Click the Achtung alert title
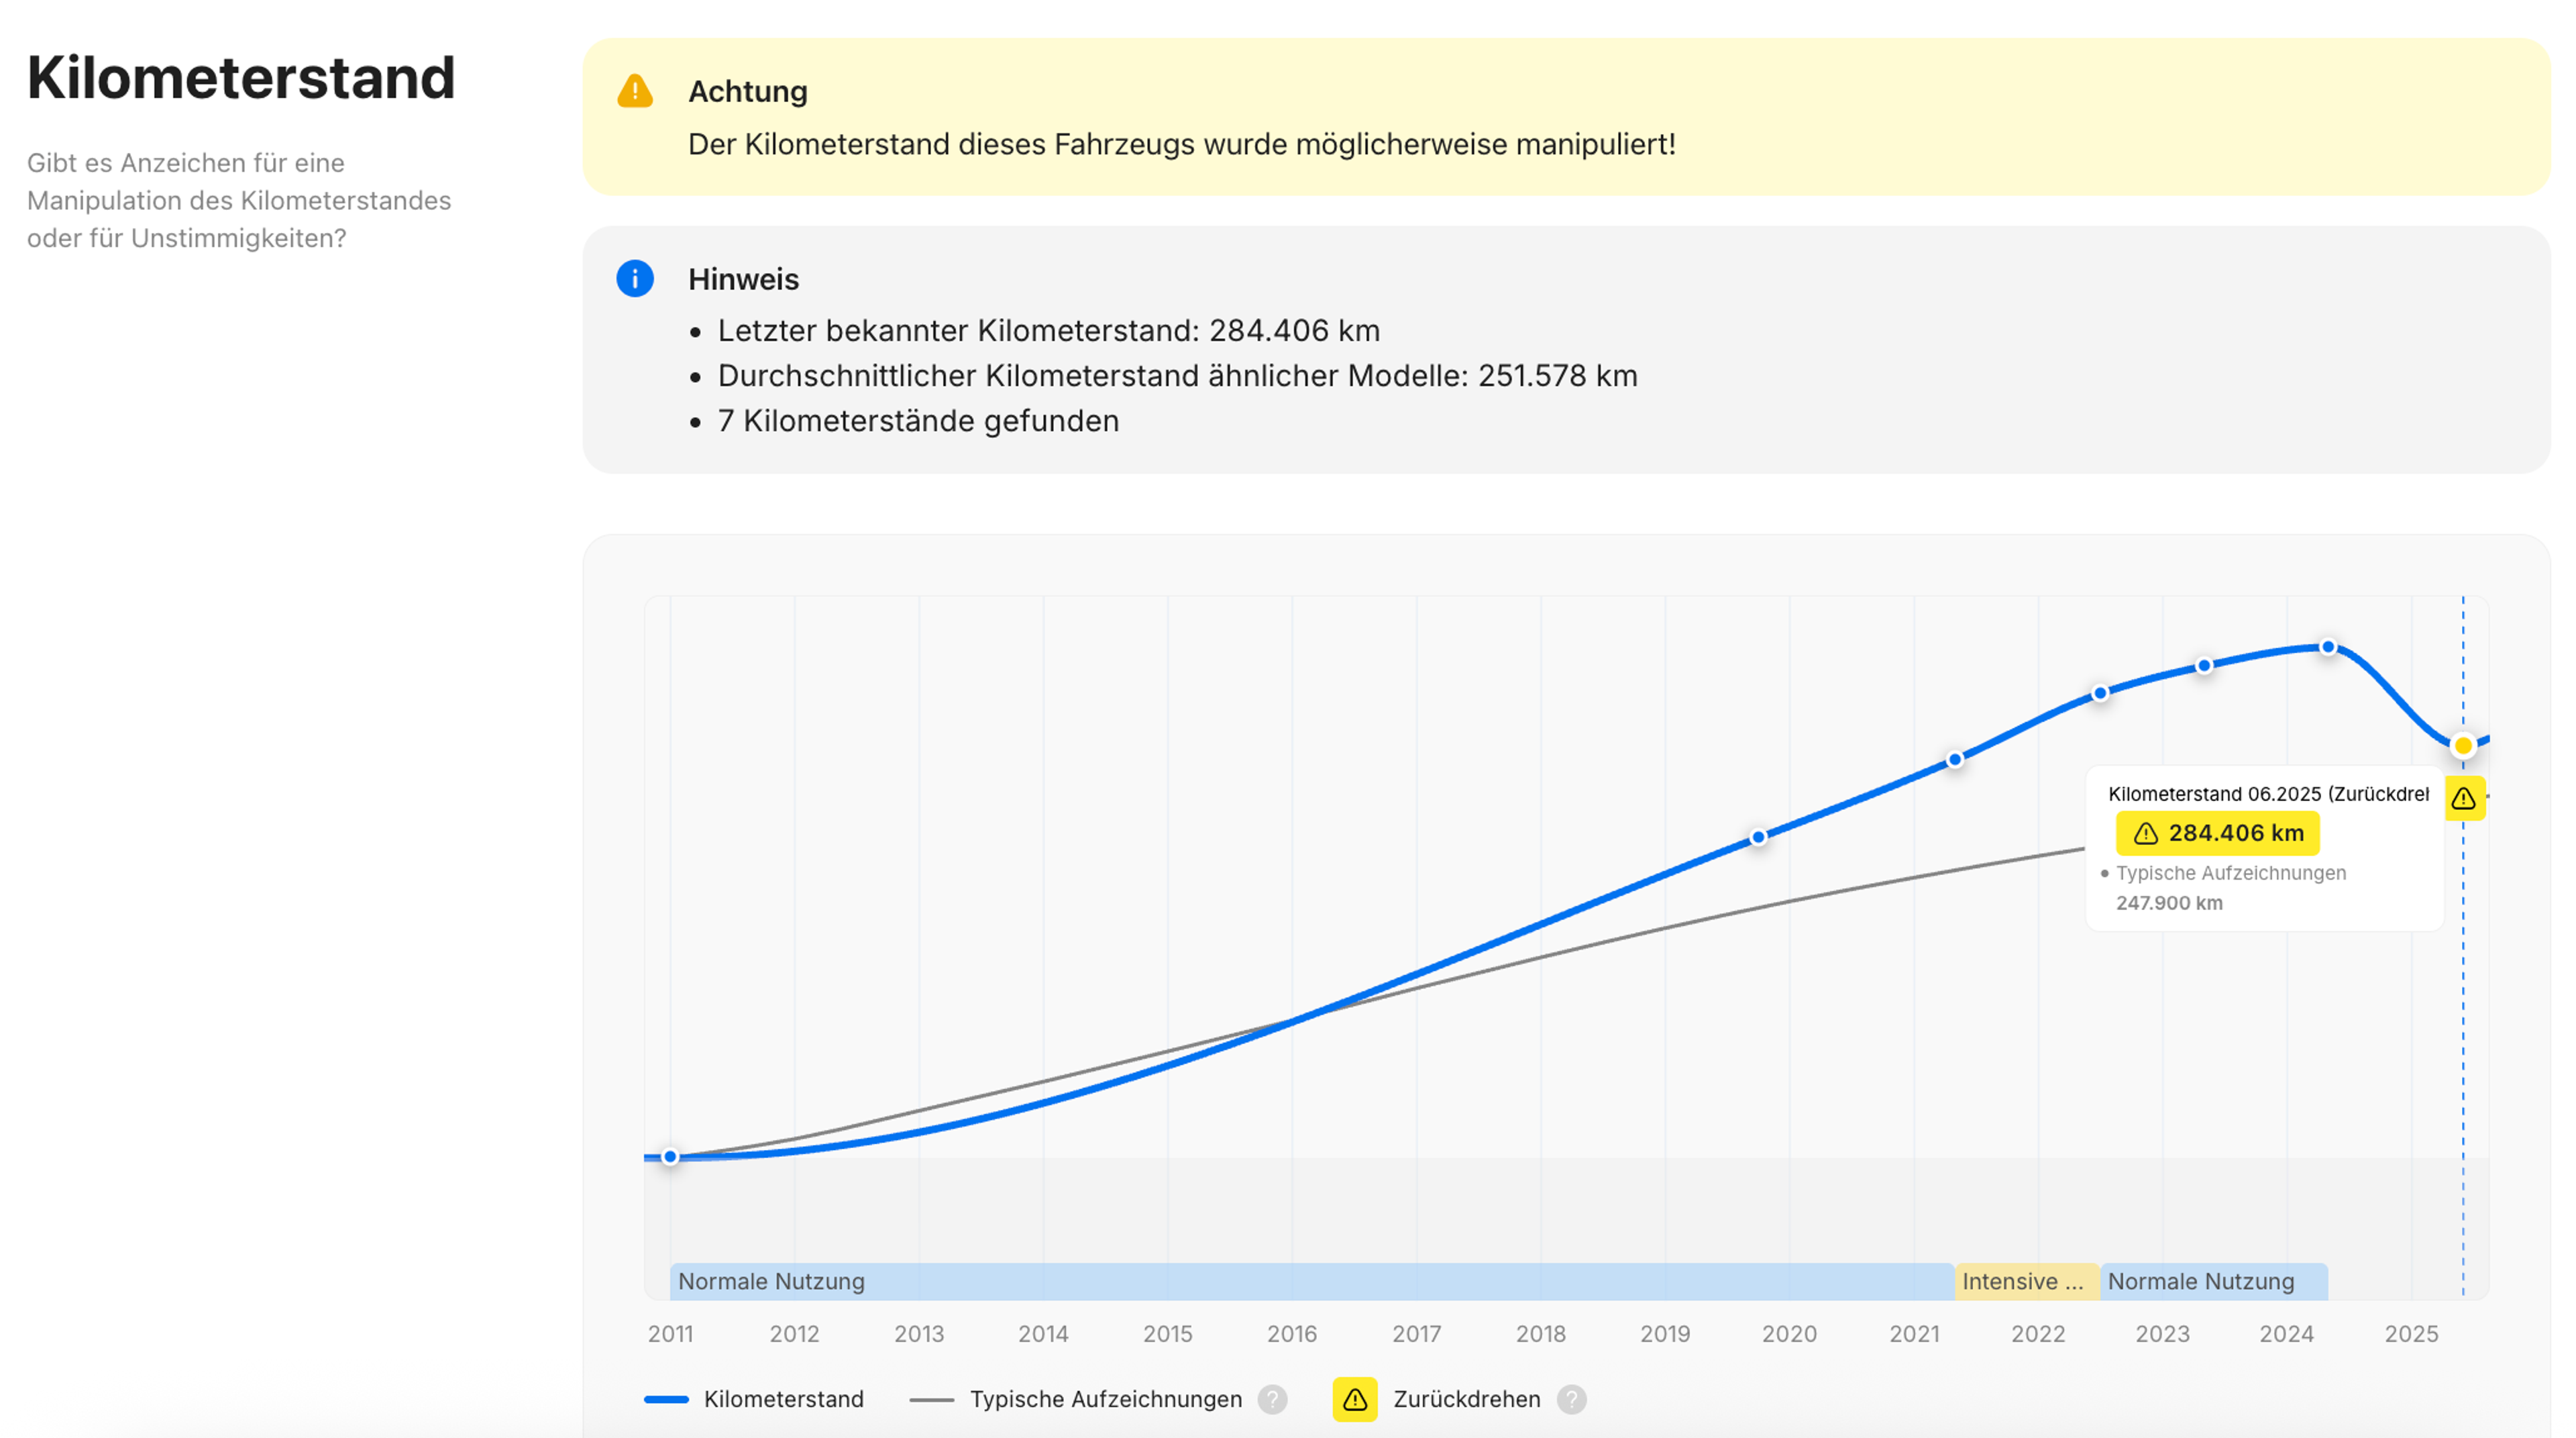This screenshot has height=1438, width=2576. [748, 91]
